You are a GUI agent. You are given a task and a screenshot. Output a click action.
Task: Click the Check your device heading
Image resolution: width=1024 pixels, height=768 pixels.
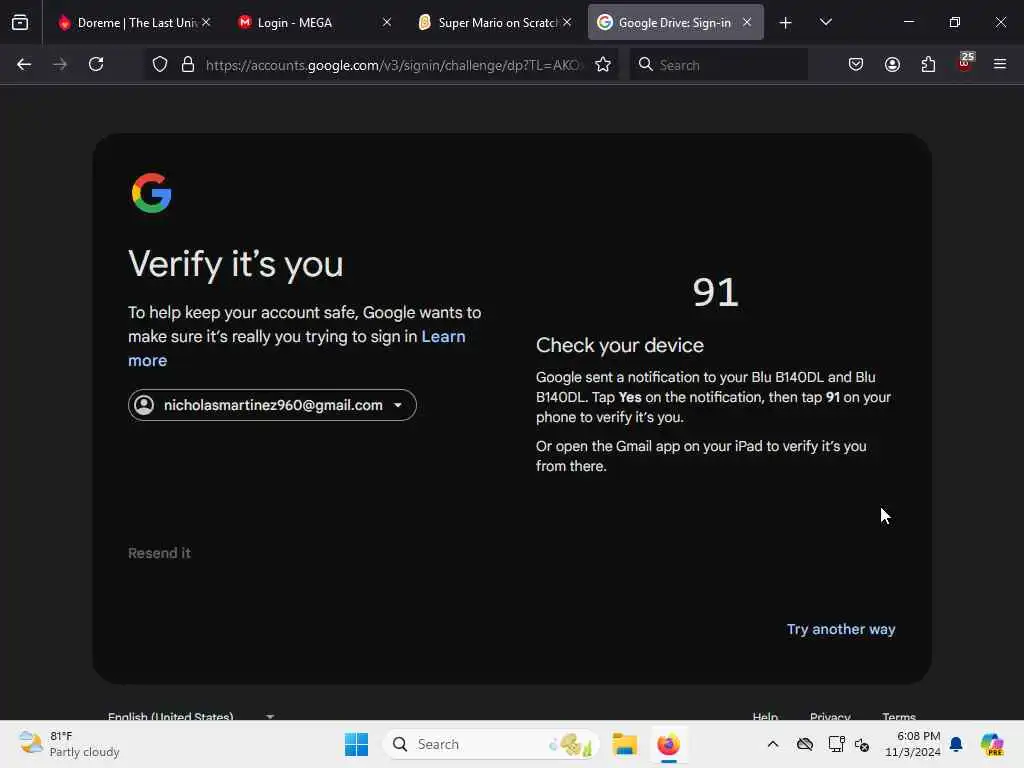click(620, 345)
